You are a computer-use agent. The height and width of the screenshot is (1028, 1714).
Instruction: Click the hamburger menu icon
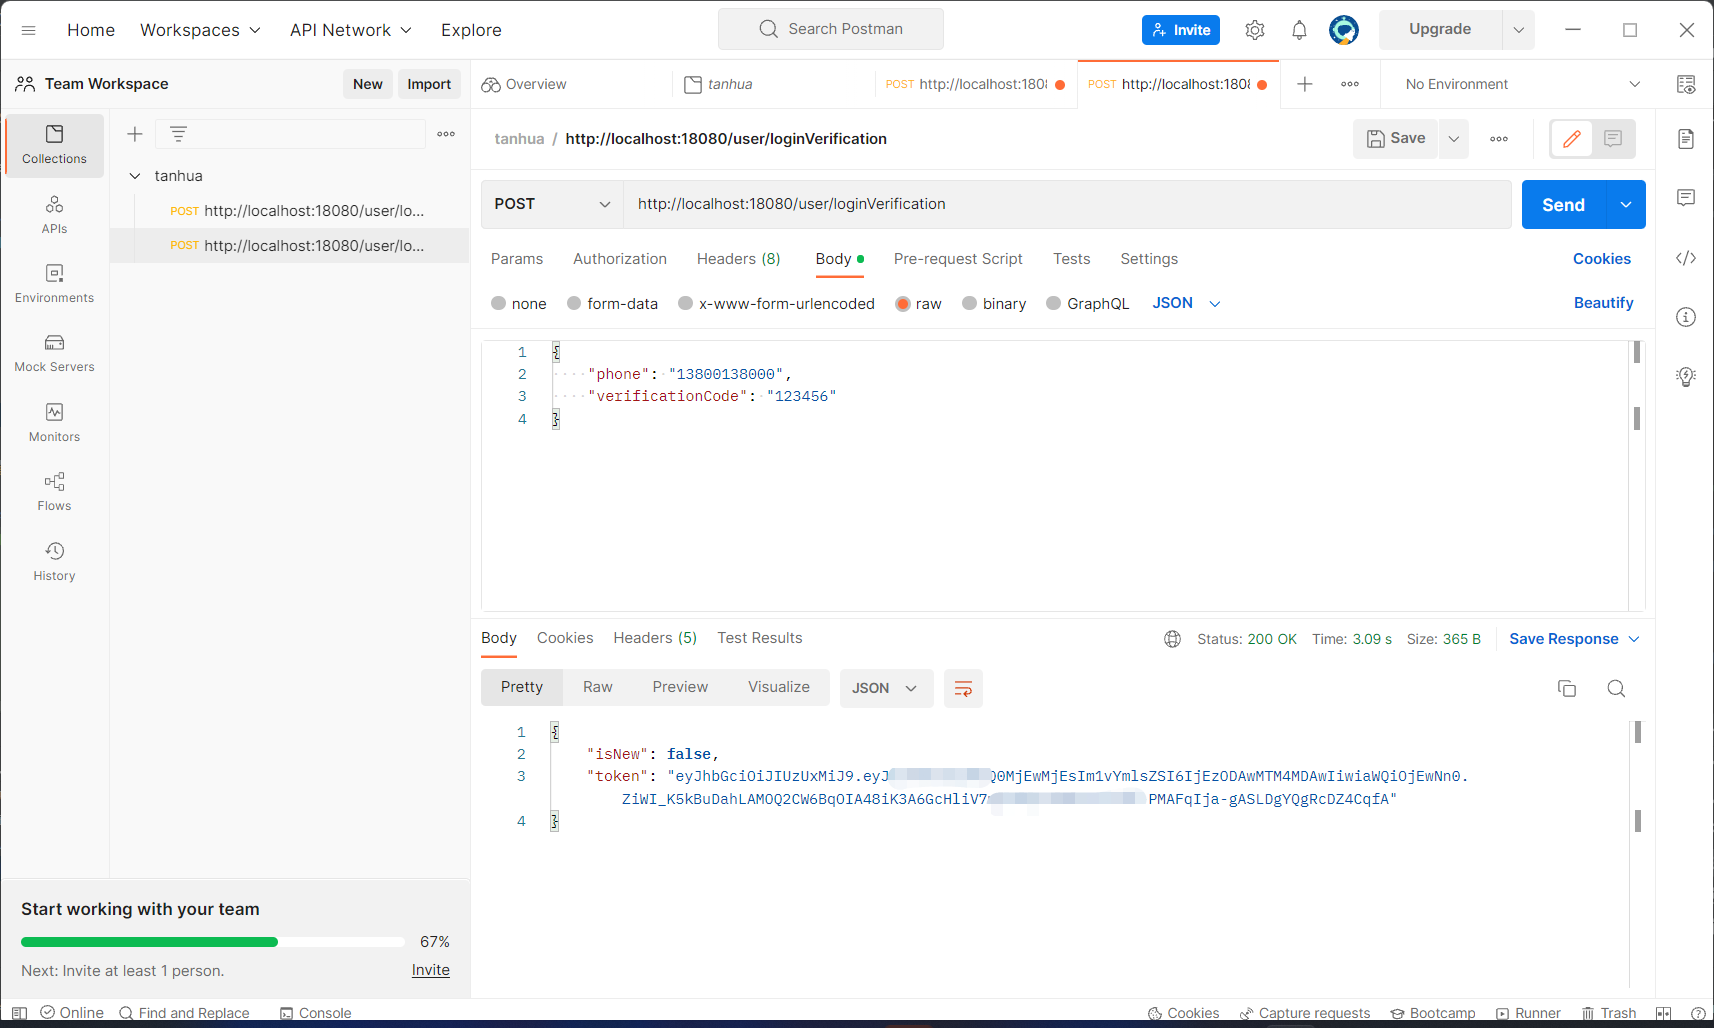pyautogui.click(x=29, y=30)
